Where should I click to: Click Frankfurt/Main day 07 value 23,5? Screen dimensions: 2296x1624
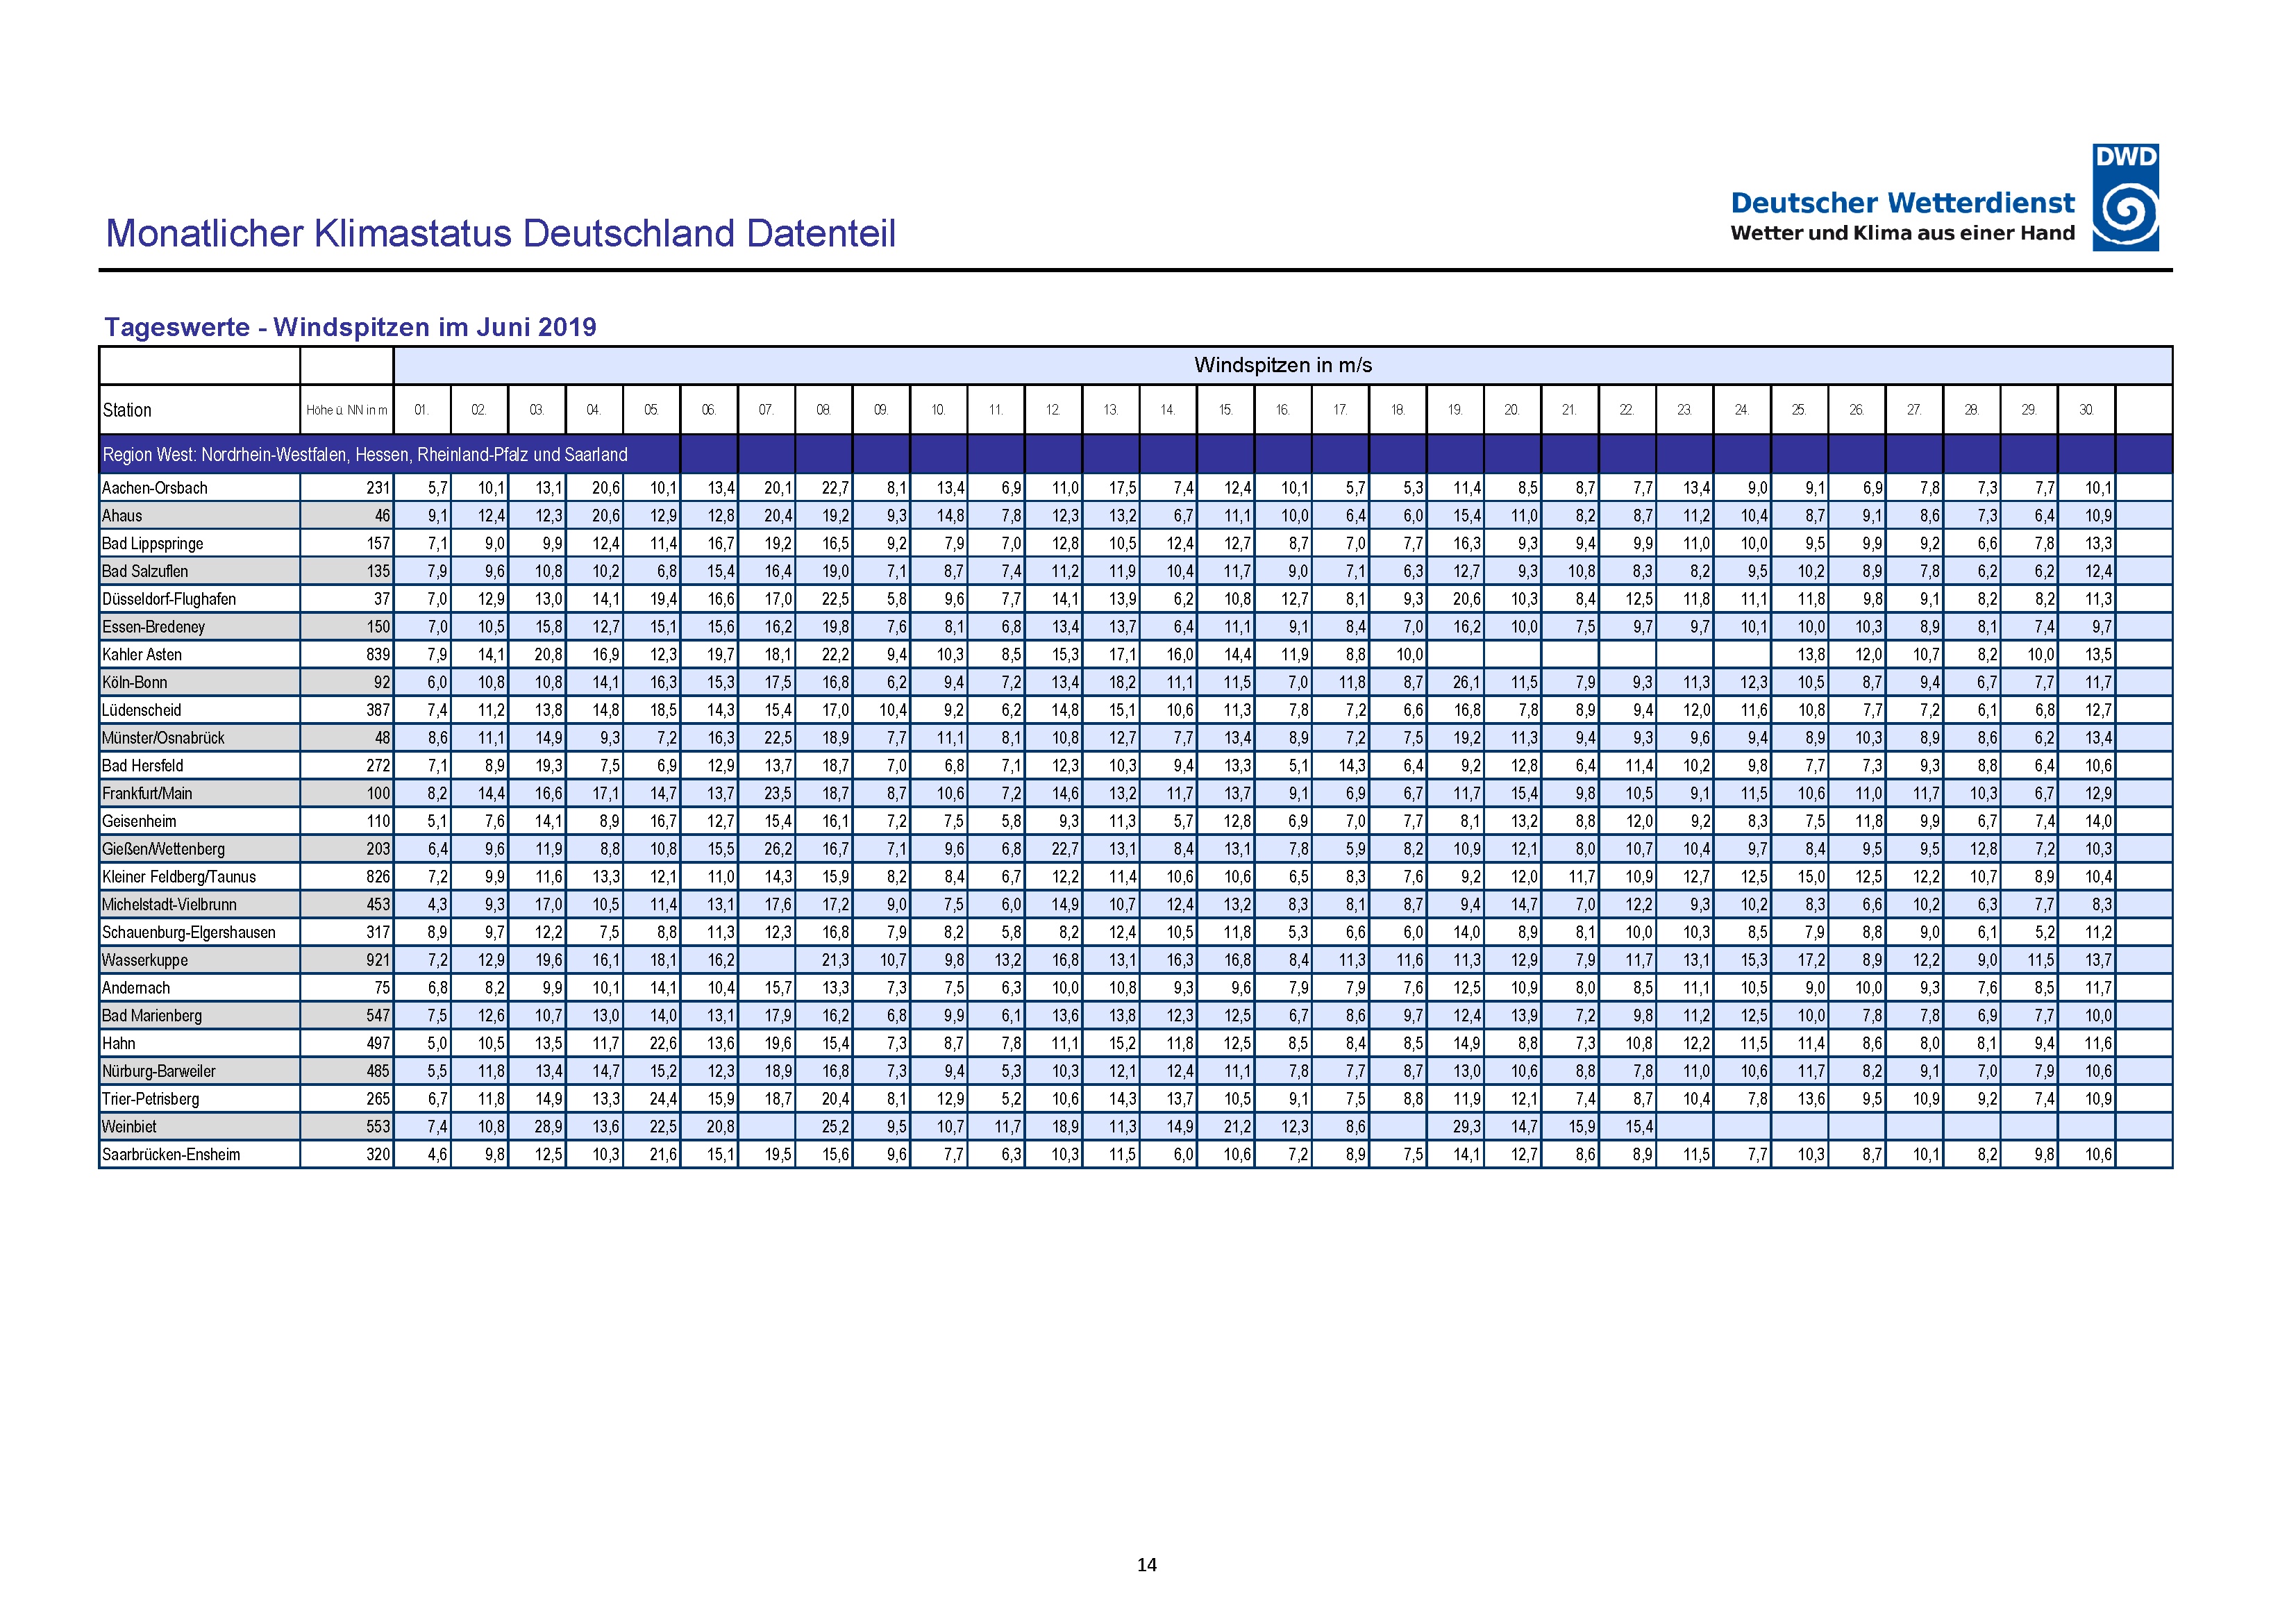click(x=778, y=794)
